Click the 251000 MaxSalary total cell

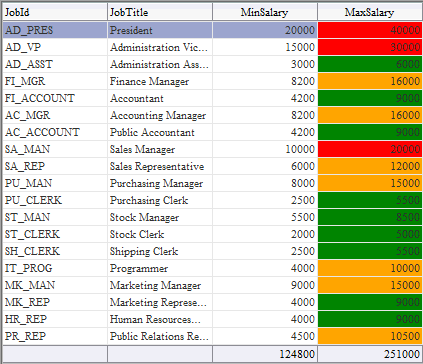click(x=370, y=354)
